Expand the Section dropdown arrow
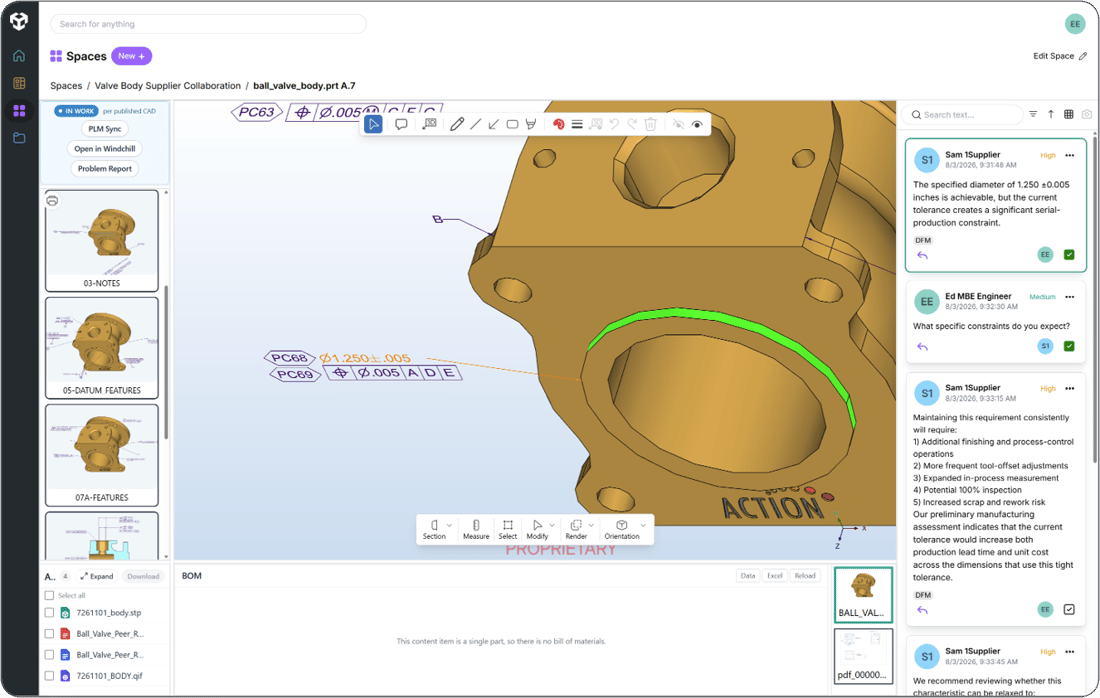 (450, 525)
